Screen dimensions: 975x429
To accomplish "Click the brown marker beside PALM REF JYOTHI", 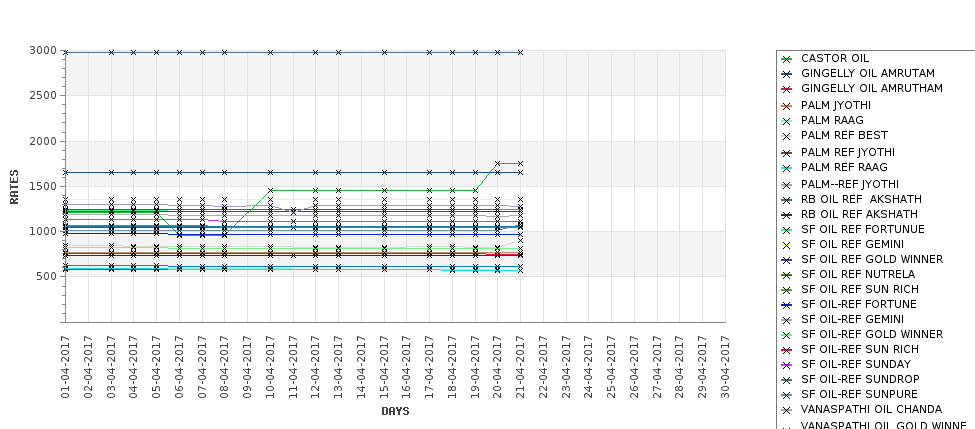I will 787,154.
